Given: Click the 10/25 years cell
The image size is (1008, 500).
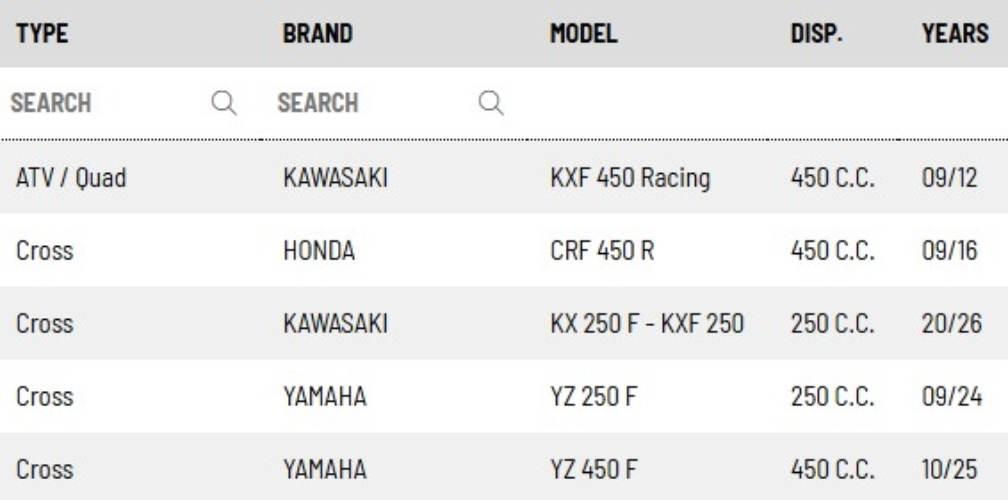Looking at the screenshot, I should point(952,469).
